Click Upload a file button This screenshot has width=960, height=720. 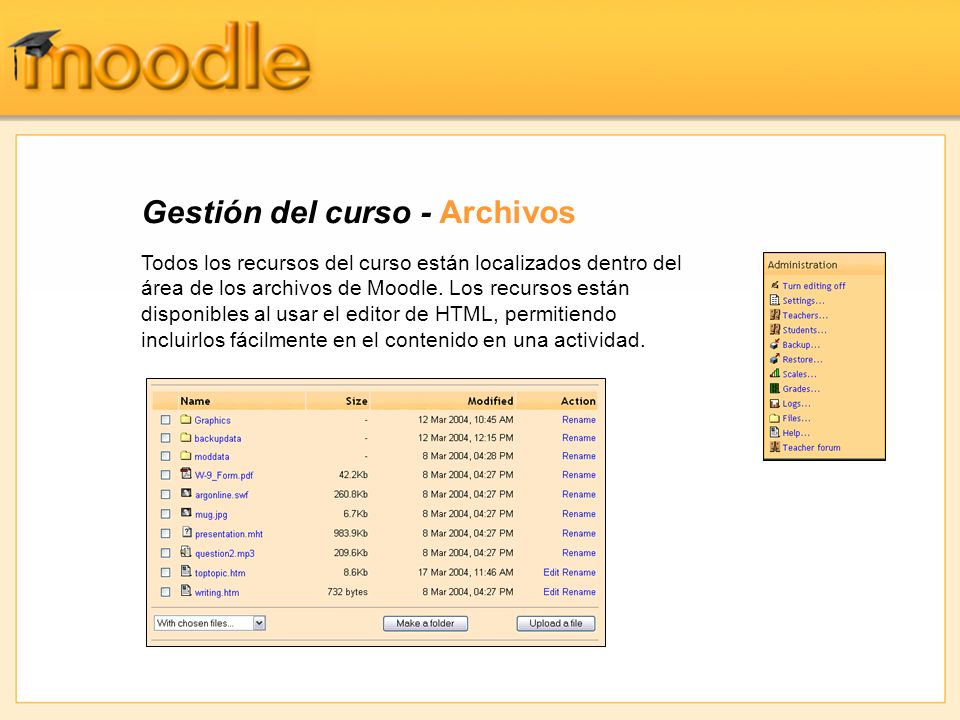point(556,623)
